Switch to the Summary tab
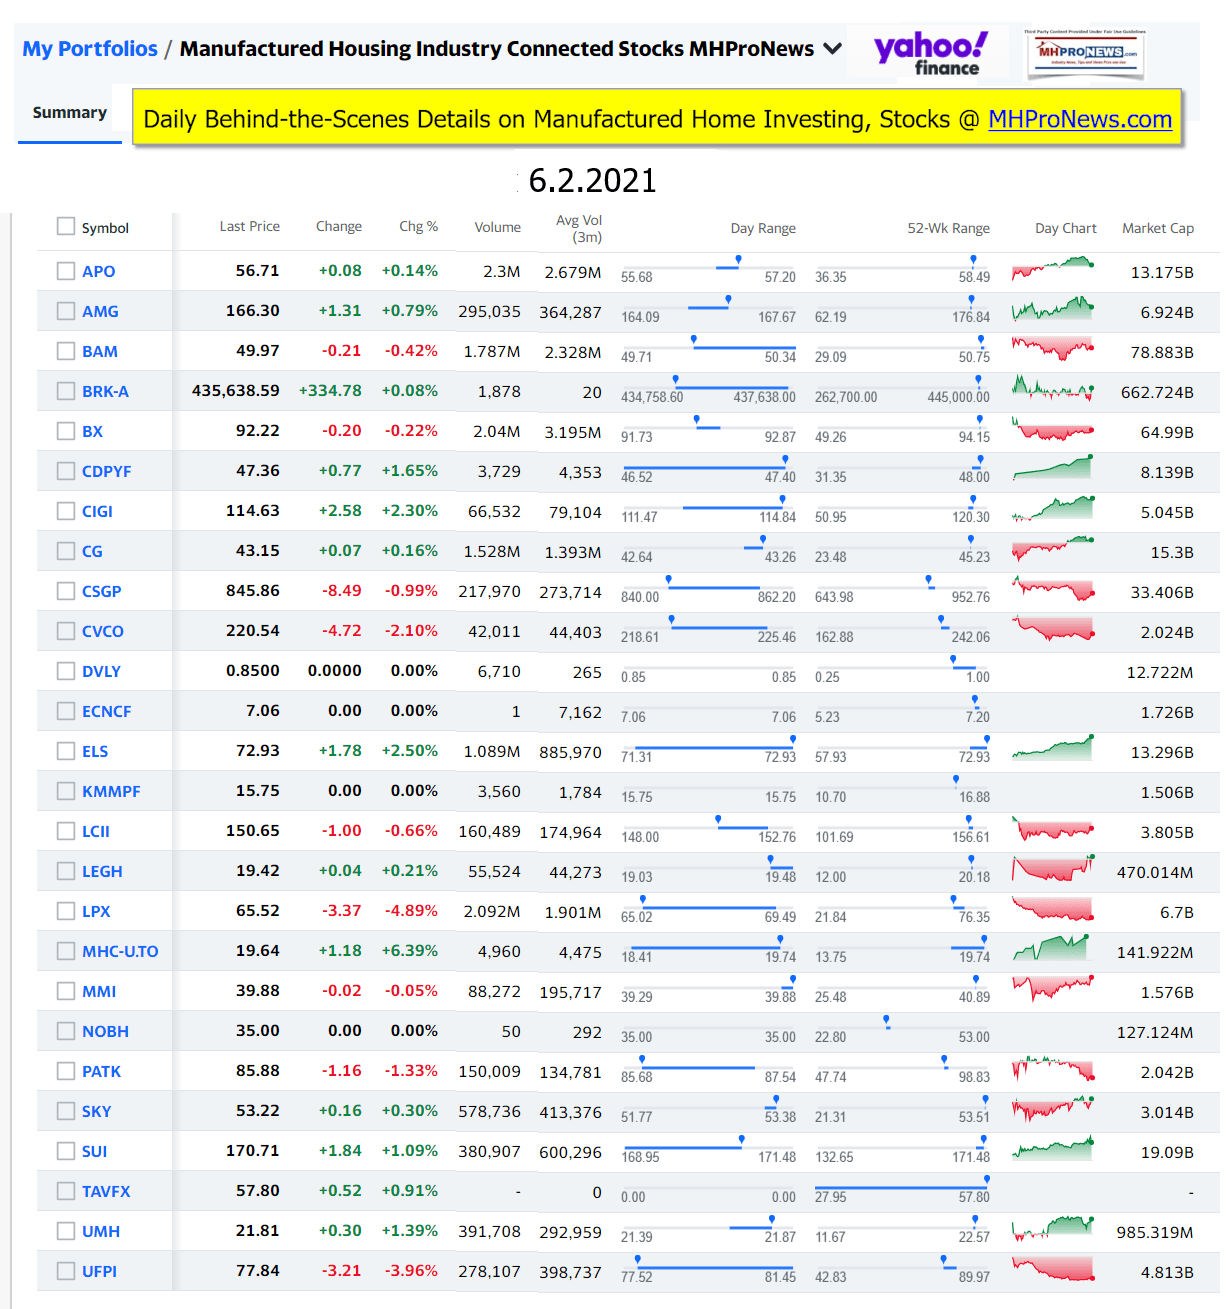Image resolution: width=1229 pixels, height=1309 pixels. tap(69, 113)
